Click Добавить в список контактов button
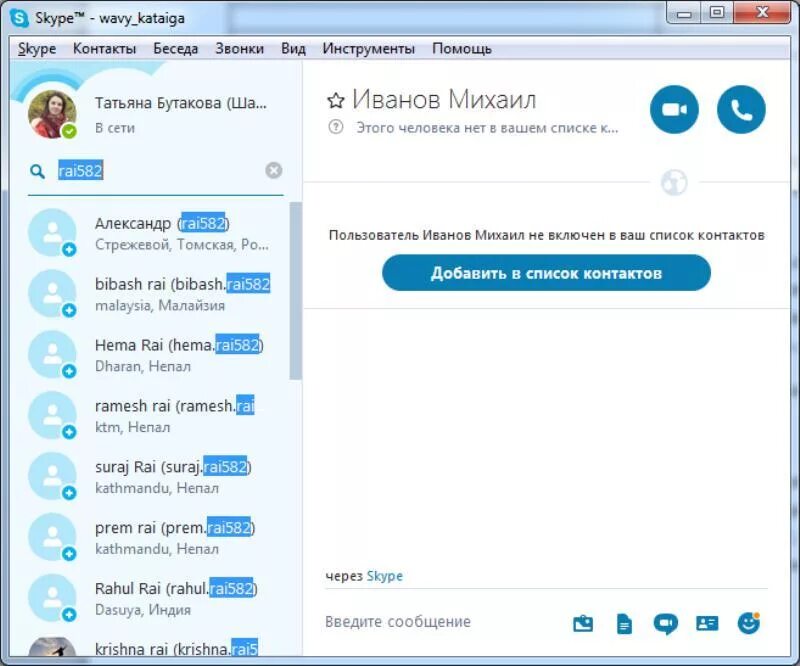The image size is (800, 666). coord(546,273)
